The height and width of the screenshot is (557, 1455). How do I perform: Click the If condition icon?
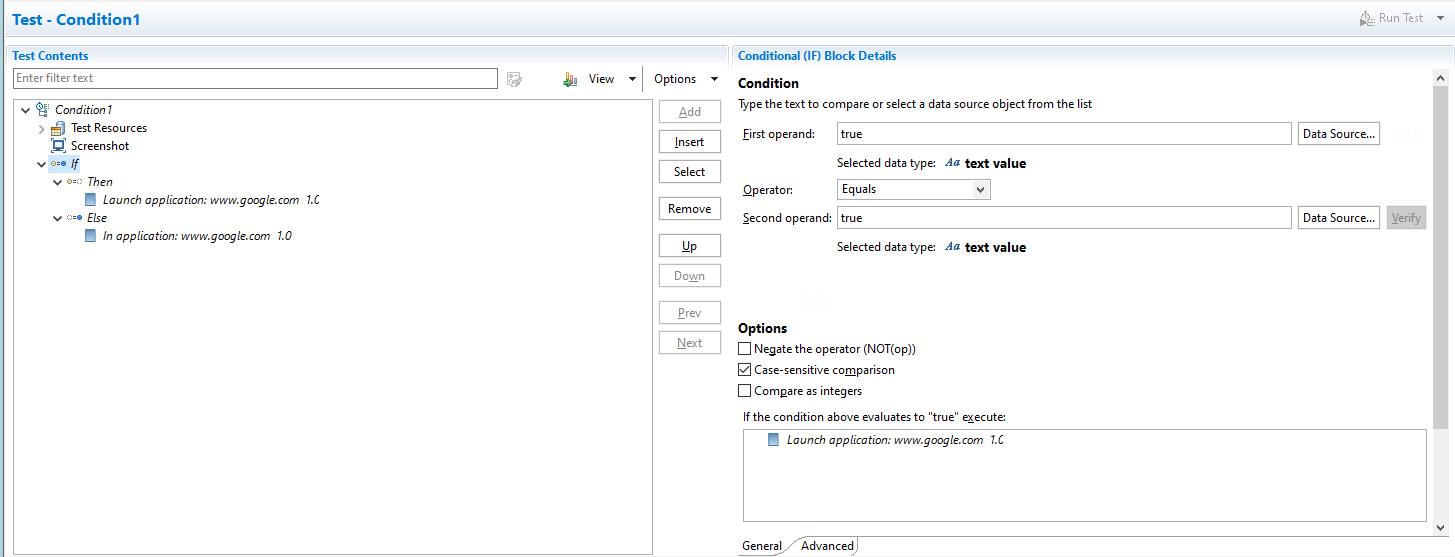(58, 164)
